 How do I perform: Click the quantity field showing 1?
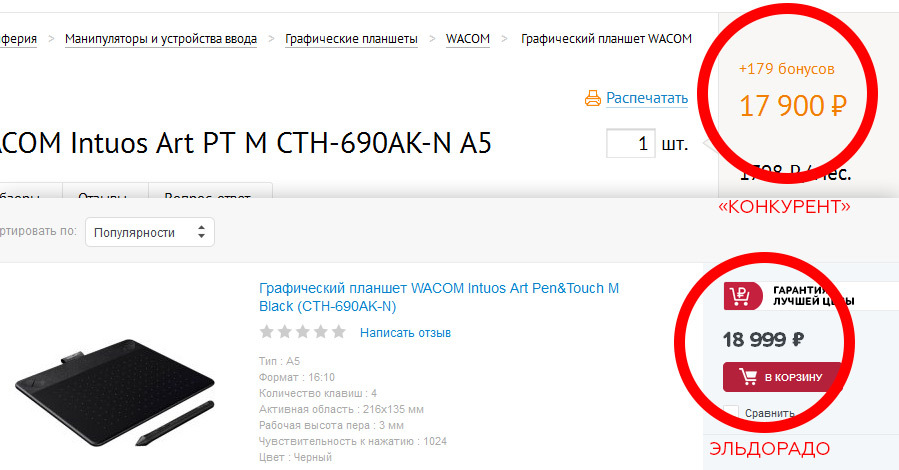(631, 143)
